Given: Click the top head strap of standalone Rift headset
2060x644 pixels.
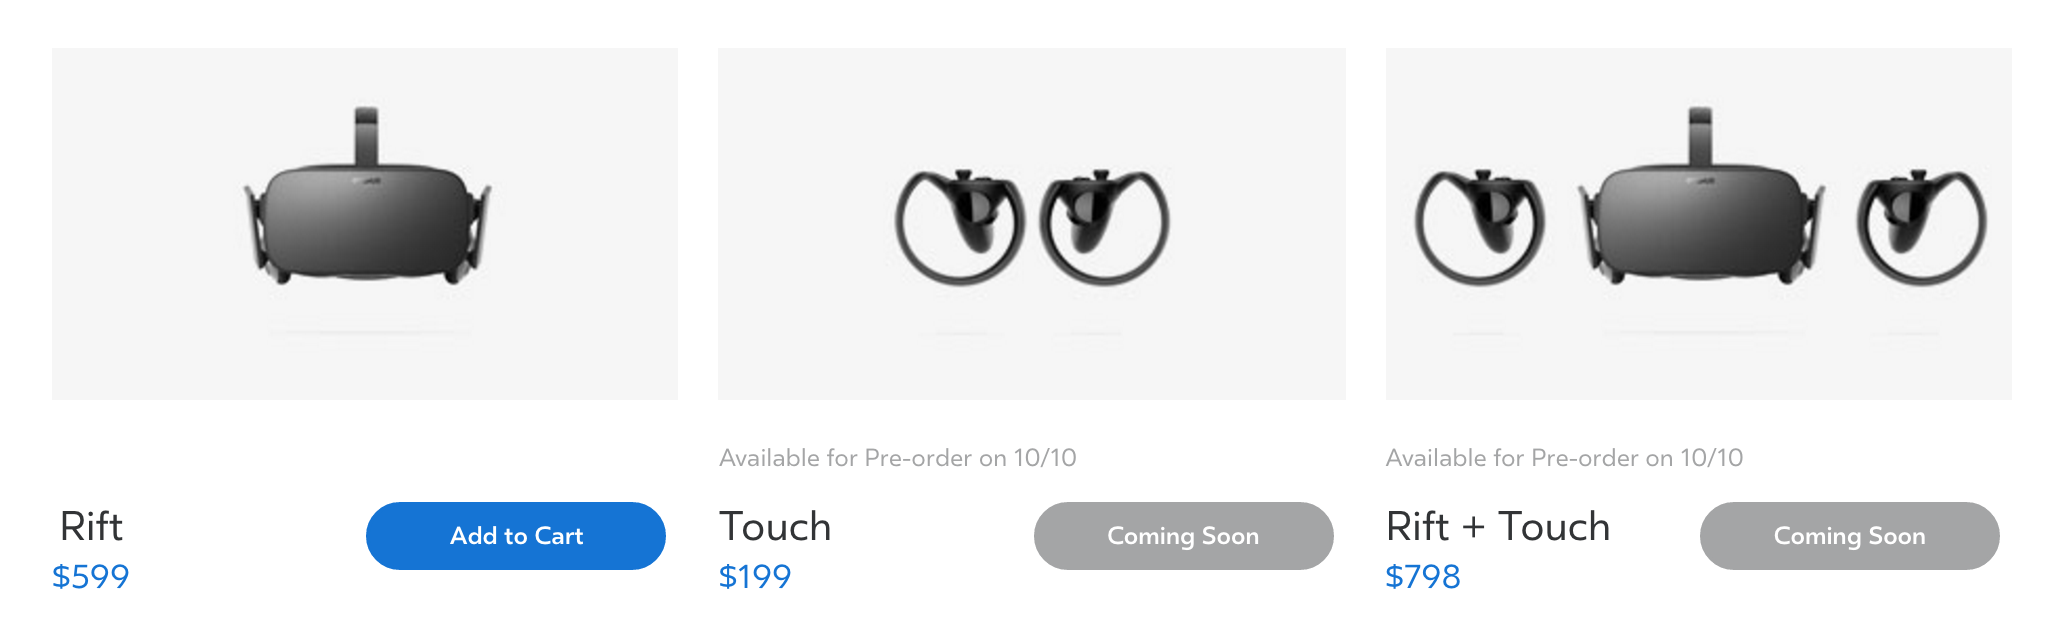Looking at the screenshot, I should (367, 135).
